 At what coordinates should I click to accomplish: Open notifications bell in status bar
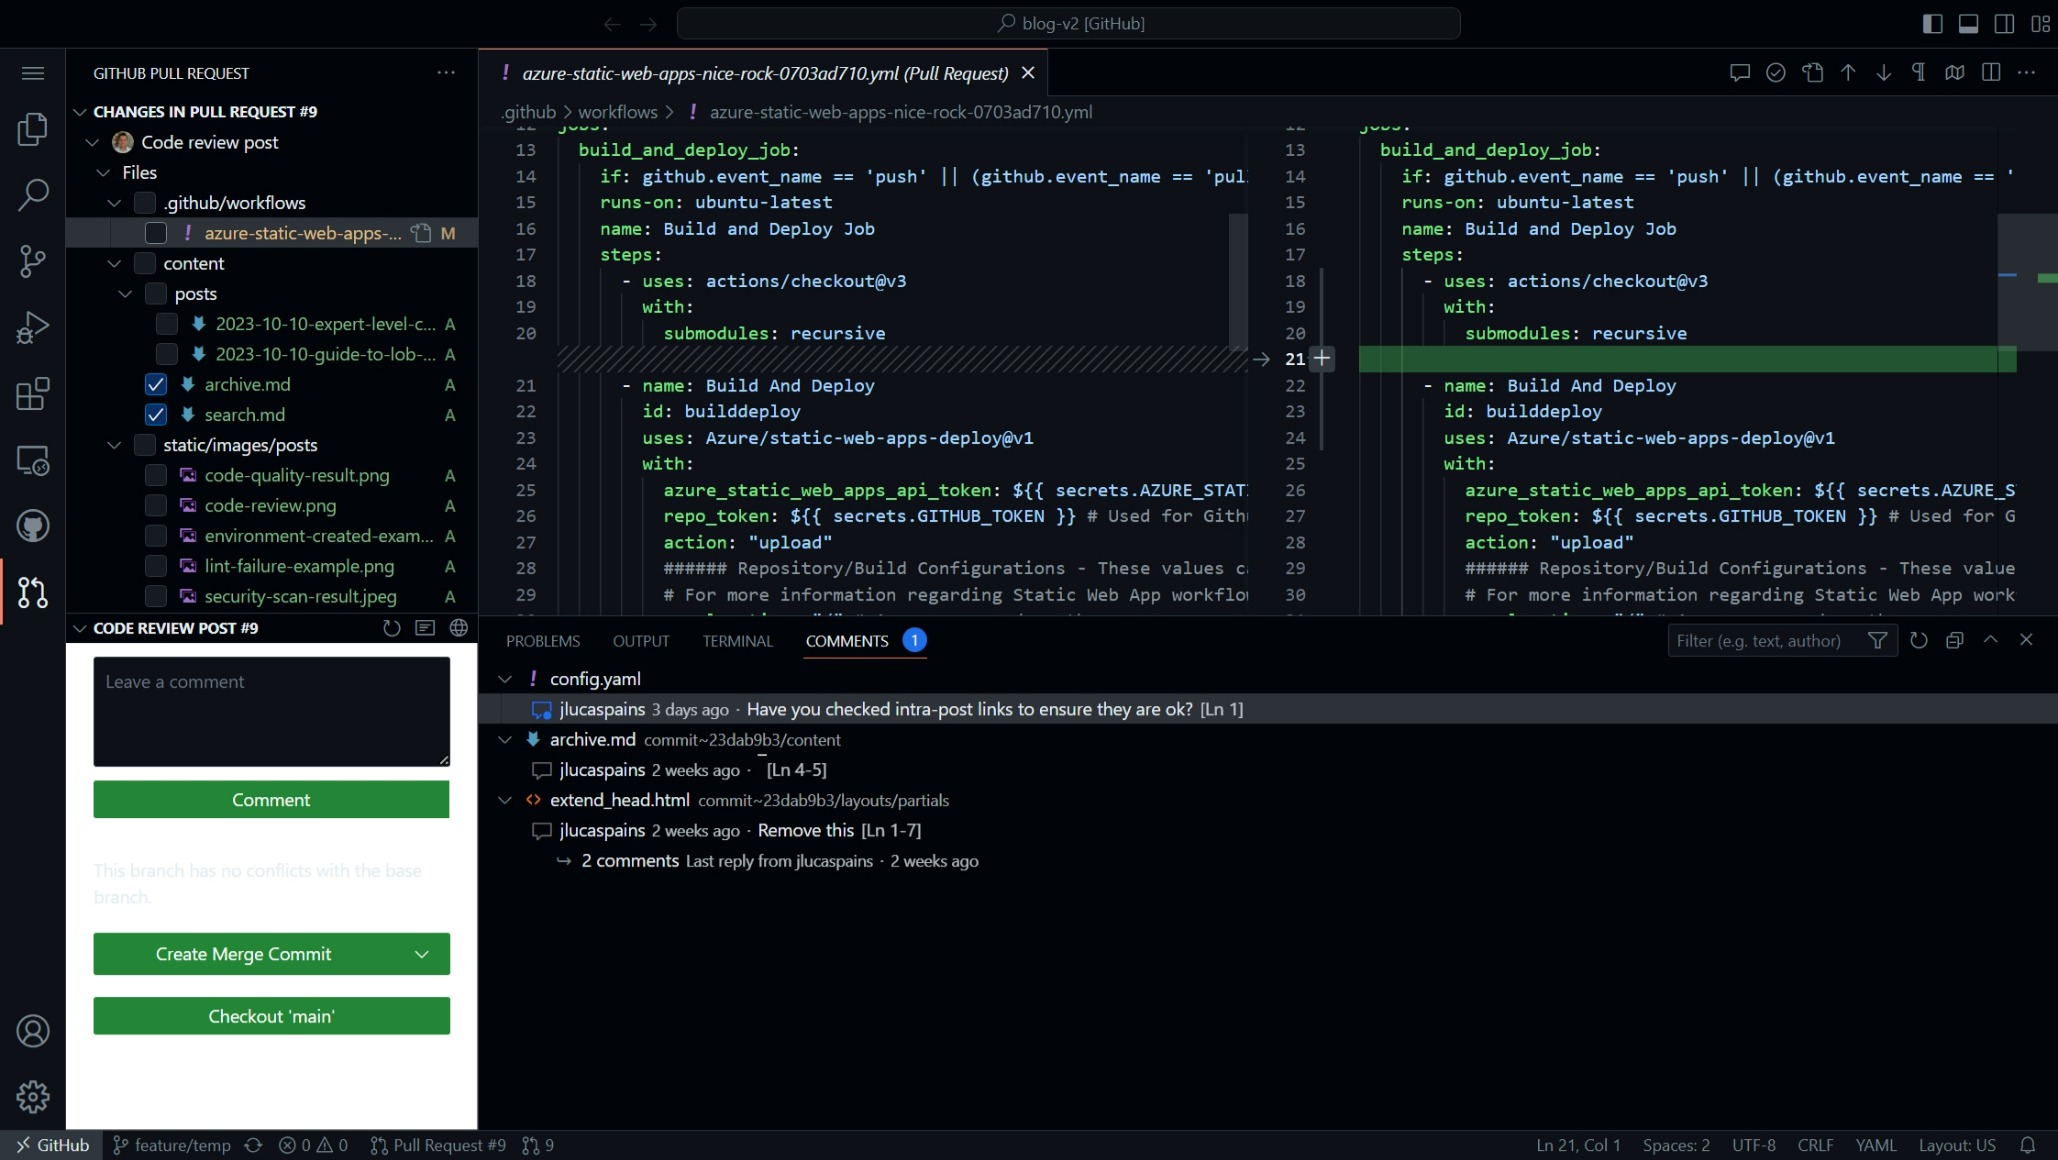[2028, 1146]
